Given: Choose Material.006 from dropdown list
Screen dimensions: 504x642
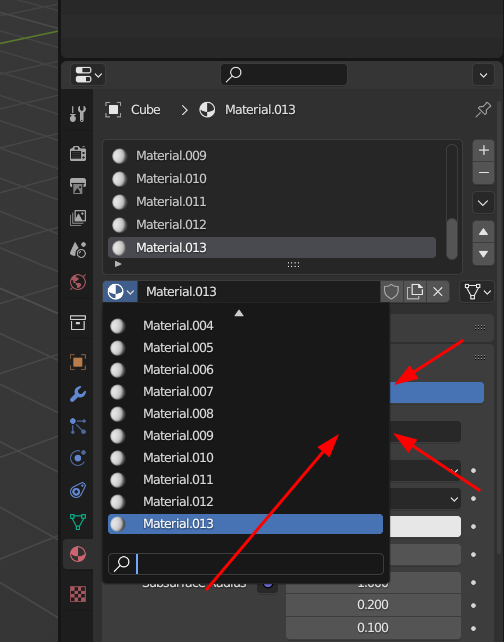Looking at the screenshot, I should tap(246, 370).
